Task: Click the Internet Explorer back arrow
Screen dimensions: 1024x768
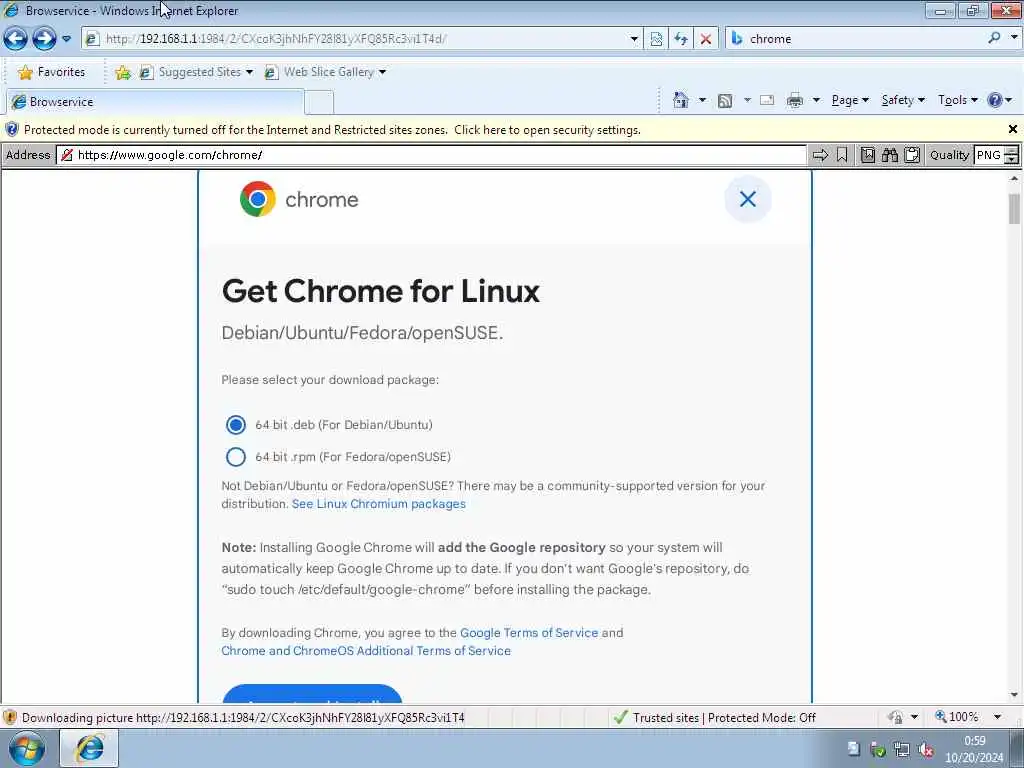Action: click(x=16, y=39)
